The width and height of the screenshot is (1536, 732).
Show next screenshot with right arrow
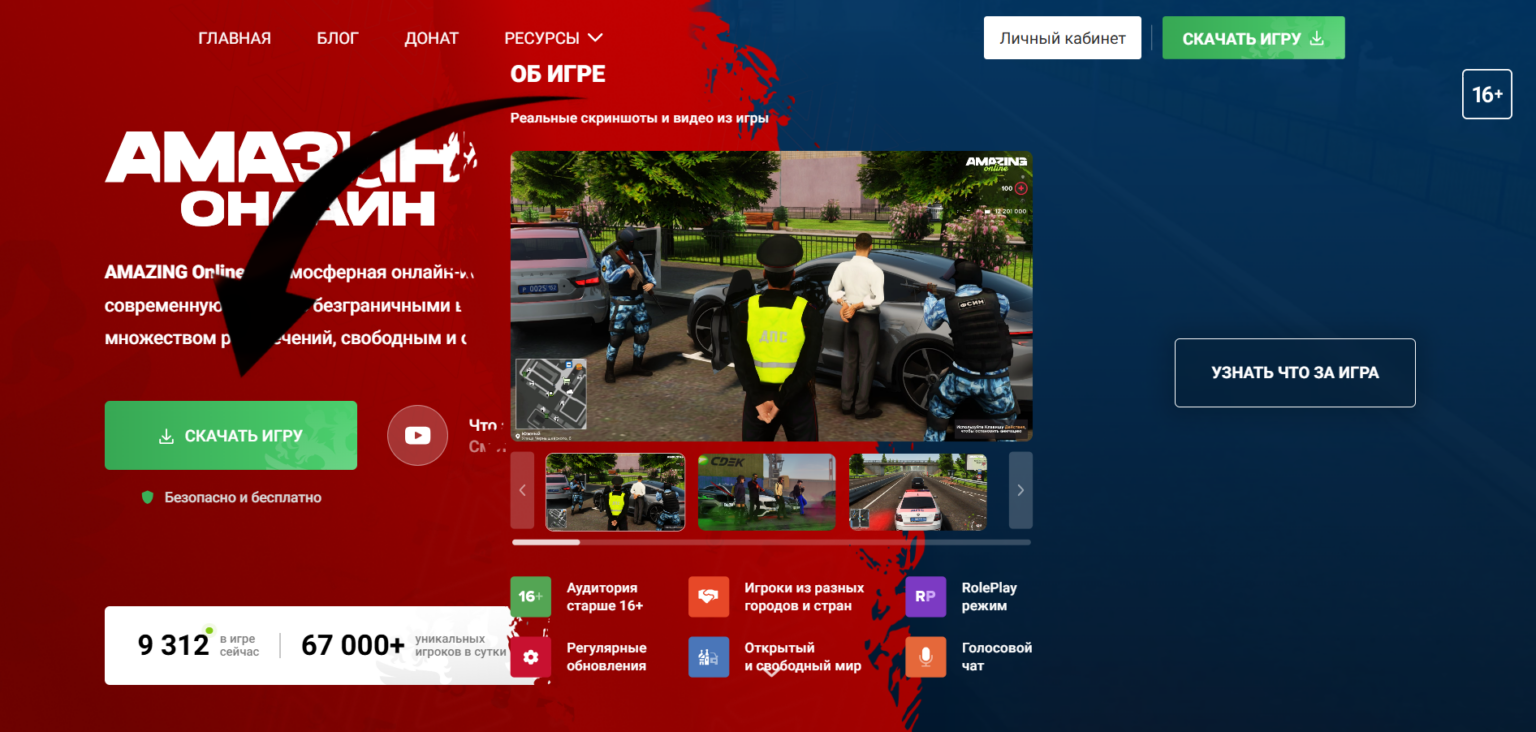[1020, 490]
